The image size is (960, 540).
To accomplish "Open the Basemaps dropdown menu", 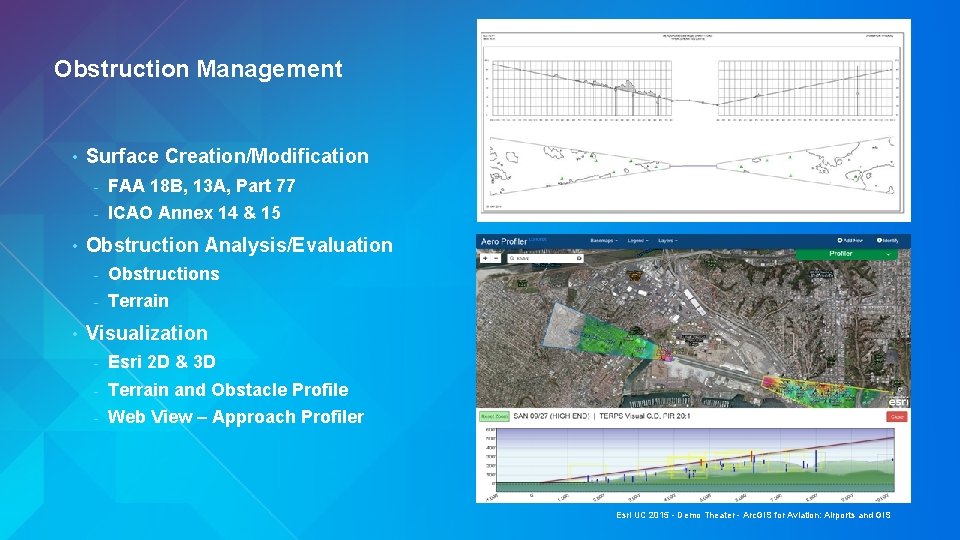I will point(604,241).
